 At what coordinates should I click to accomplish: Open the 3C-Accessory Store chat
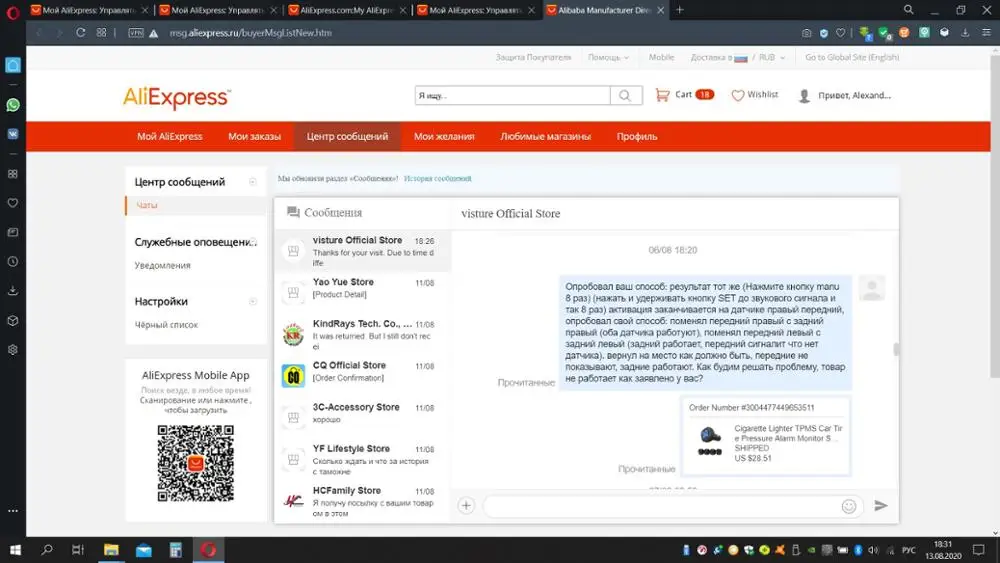click(x=362, y=418)
